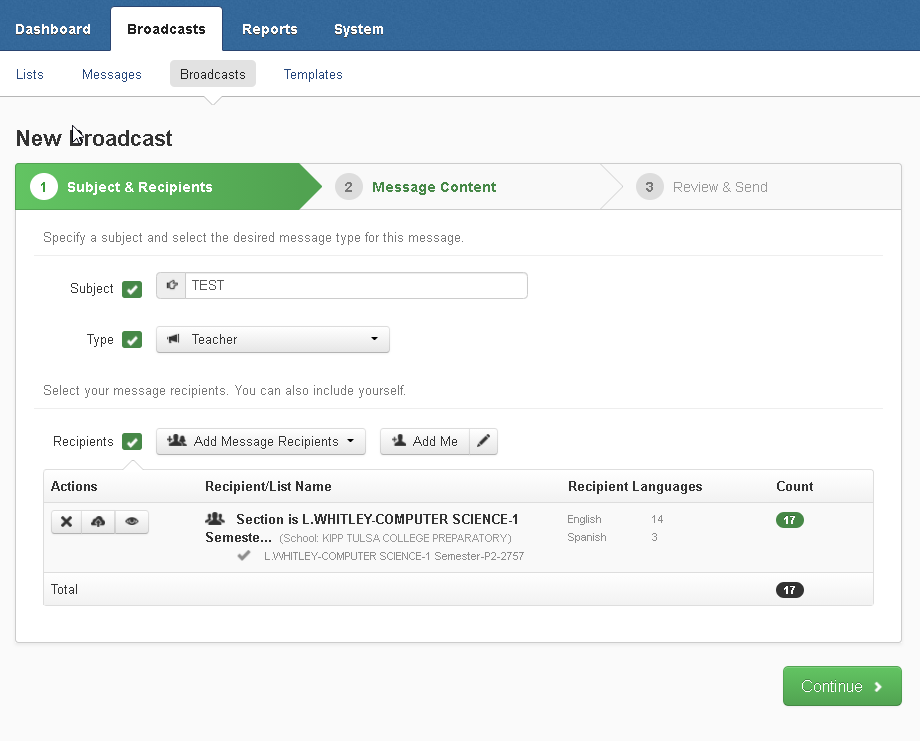Click the Add Me button
Viewport: 920px width, 741px height.
tap(425, 441)
